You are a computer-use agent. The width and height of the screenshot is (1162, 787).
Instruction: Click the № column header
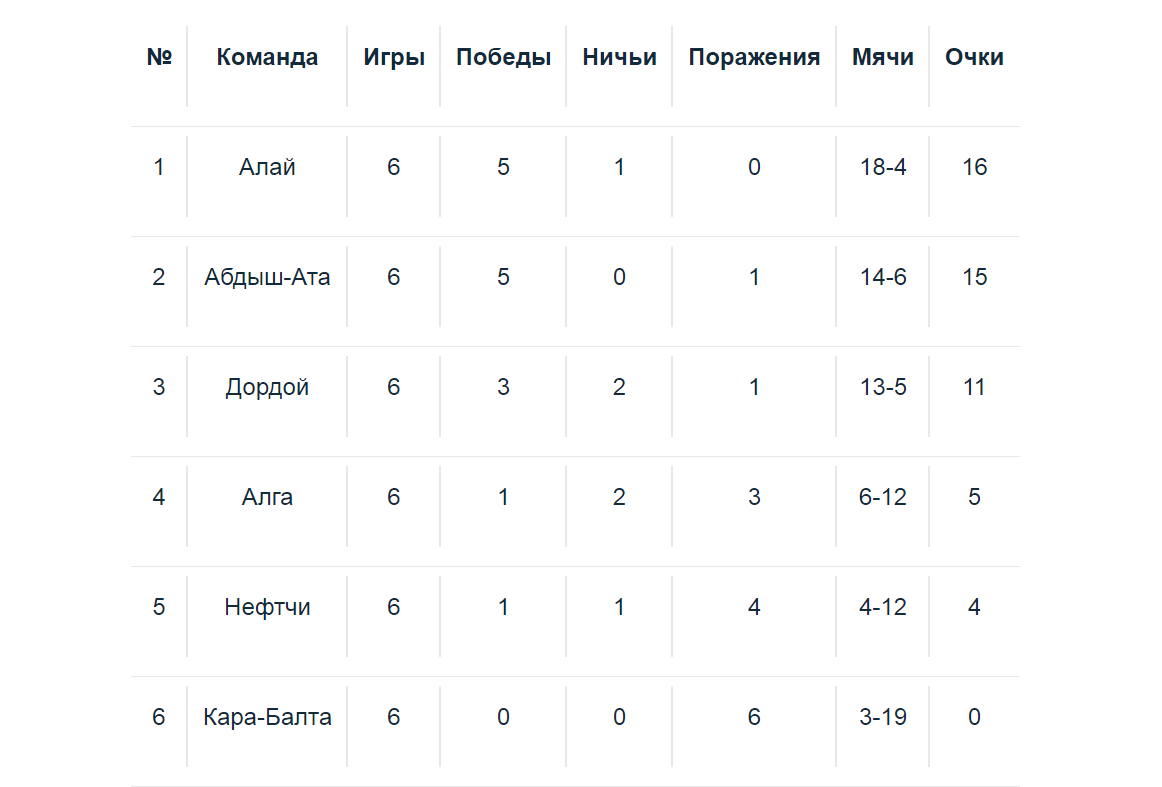(x=159, y=58)
